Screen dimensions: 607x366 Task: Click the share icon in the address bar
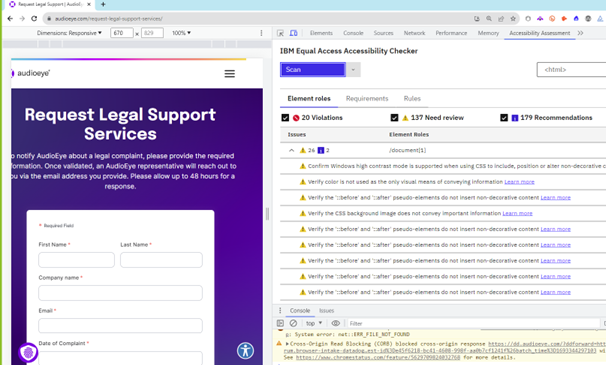pos(501,19)
